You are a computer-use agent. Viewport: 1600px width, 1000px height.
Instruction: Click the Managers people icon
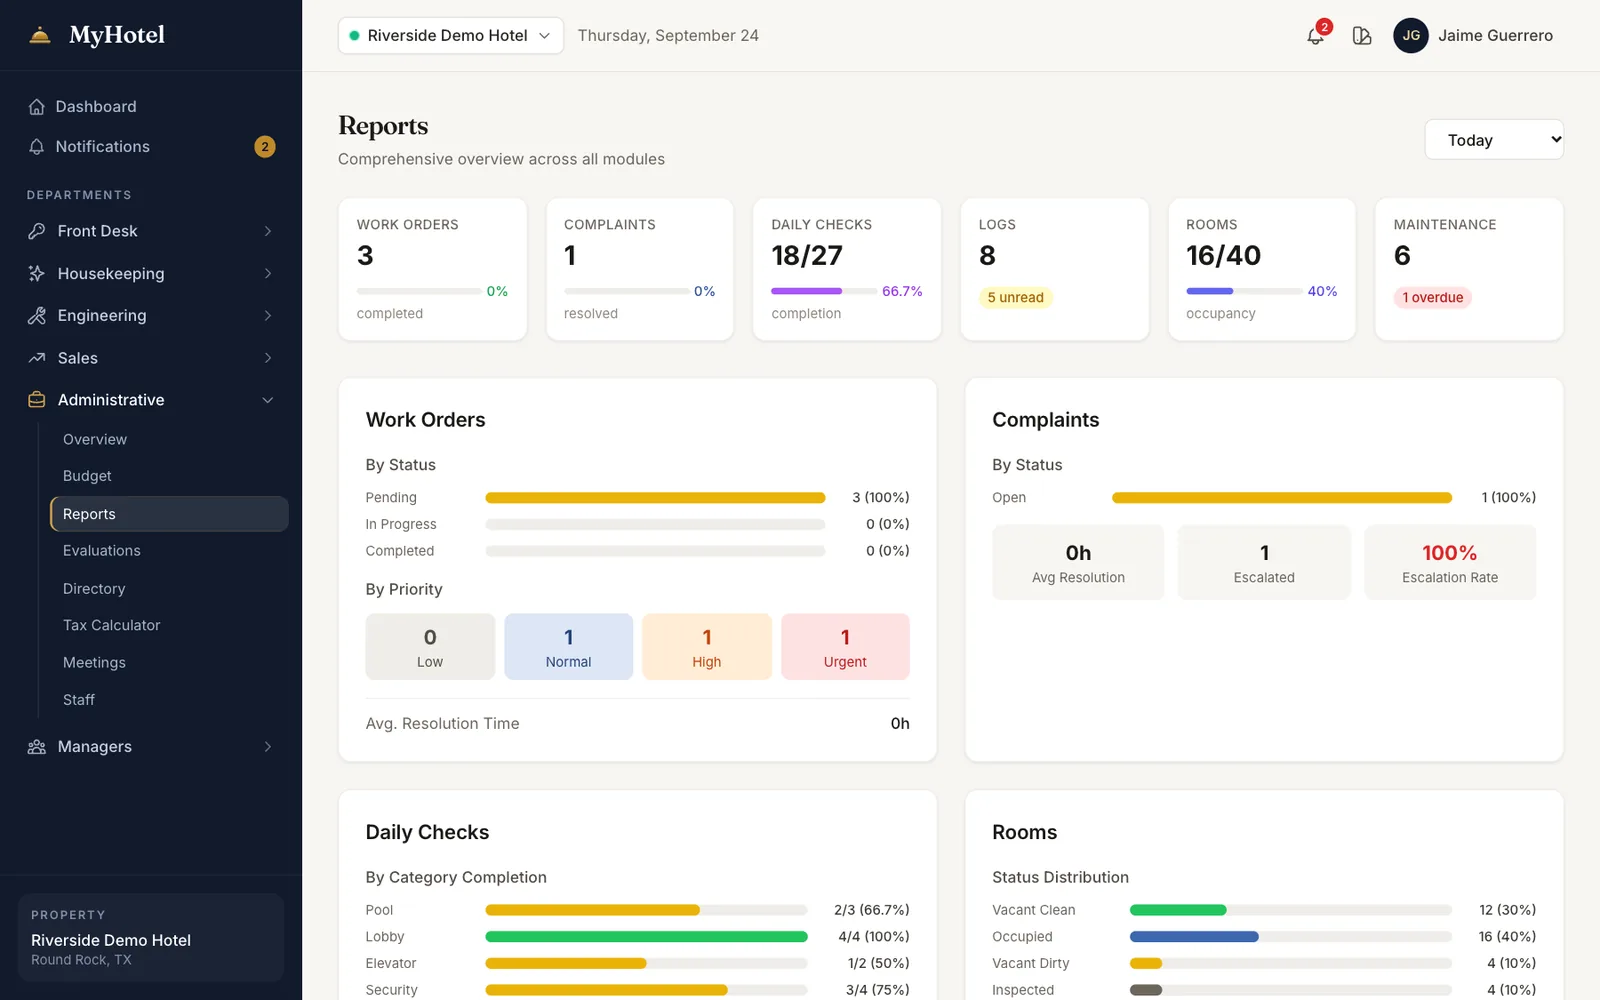(x=37, y=747)
